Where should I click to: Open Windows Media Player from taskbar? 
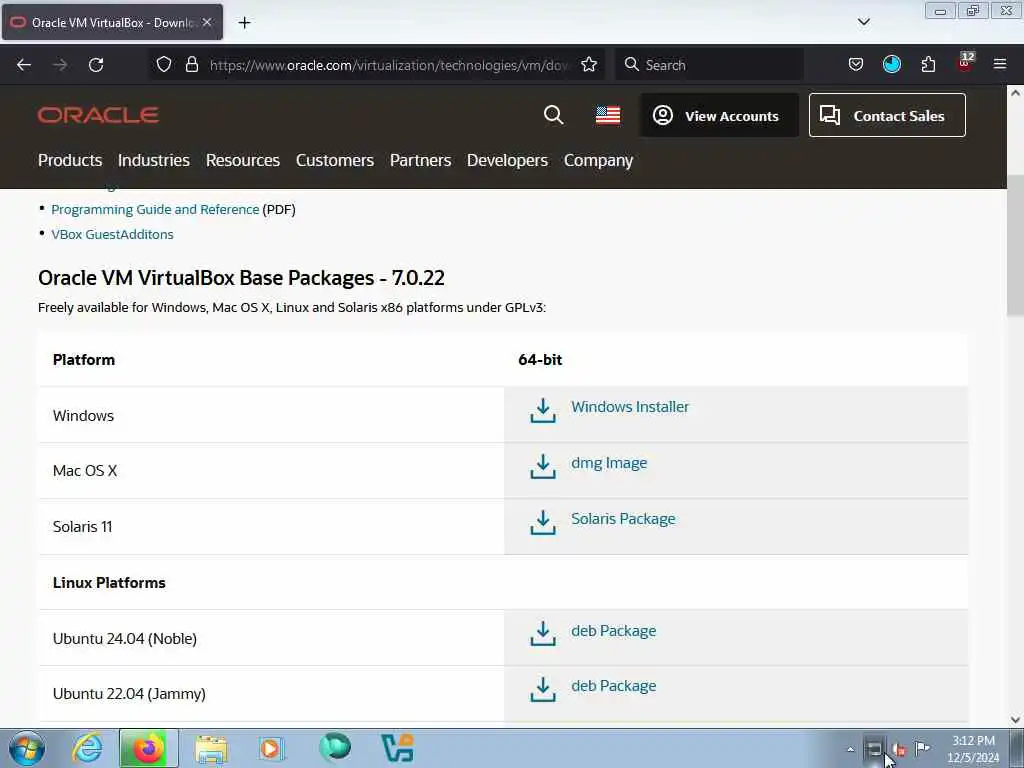tap(270, 748)
